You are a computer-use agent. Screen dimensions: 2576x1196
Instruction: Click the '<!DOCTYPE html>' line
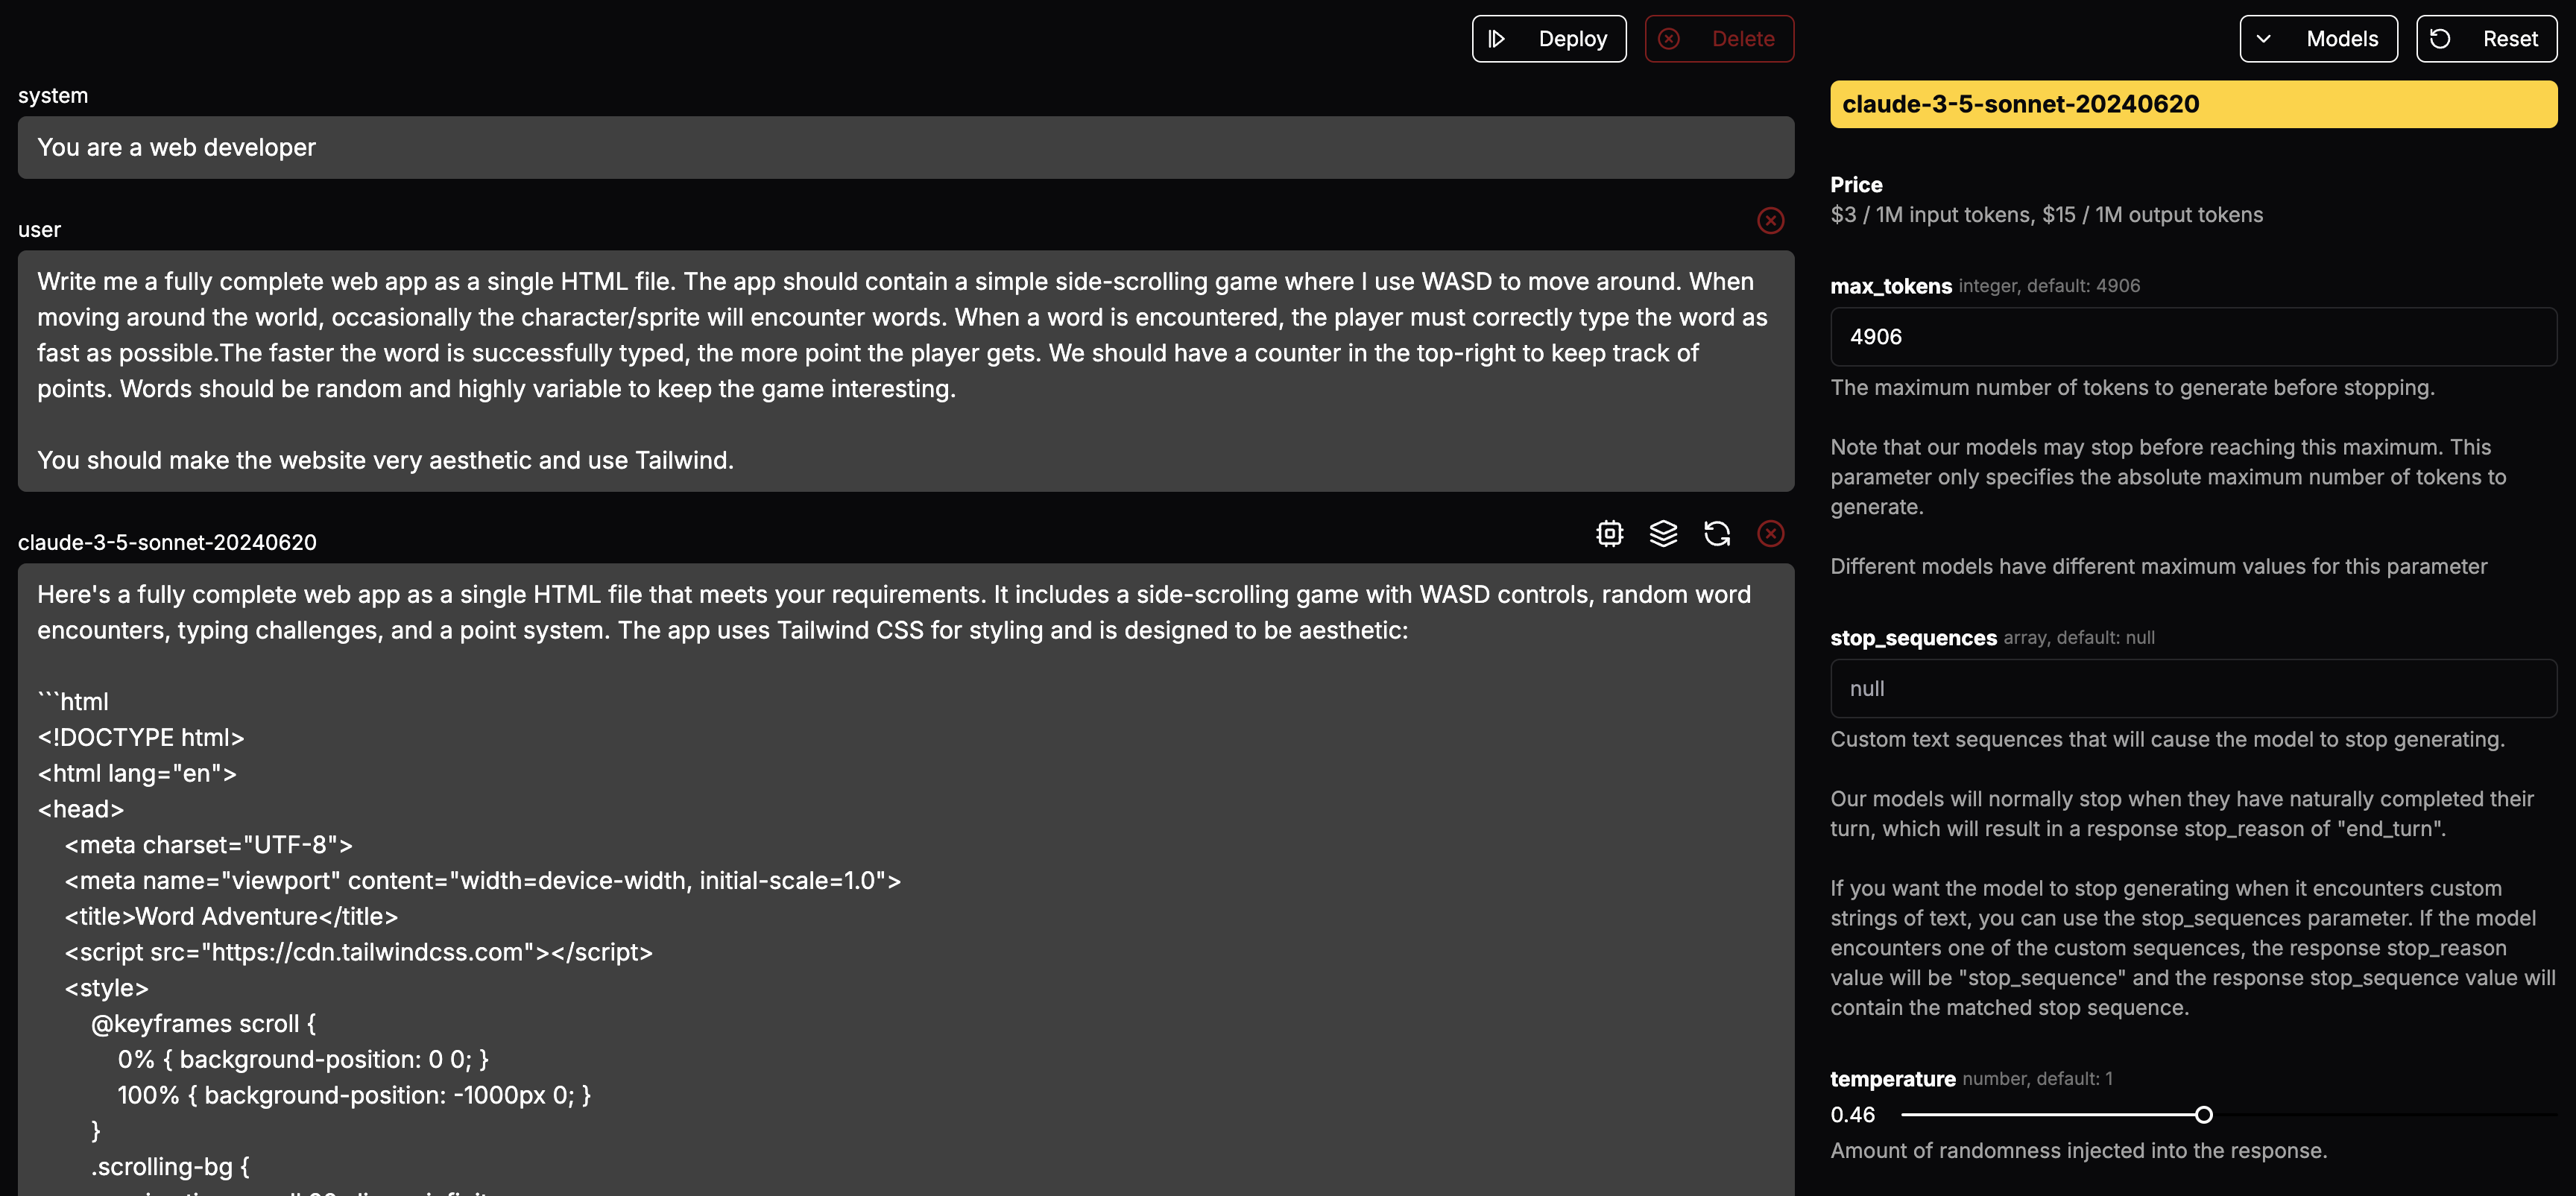[141, 738]
